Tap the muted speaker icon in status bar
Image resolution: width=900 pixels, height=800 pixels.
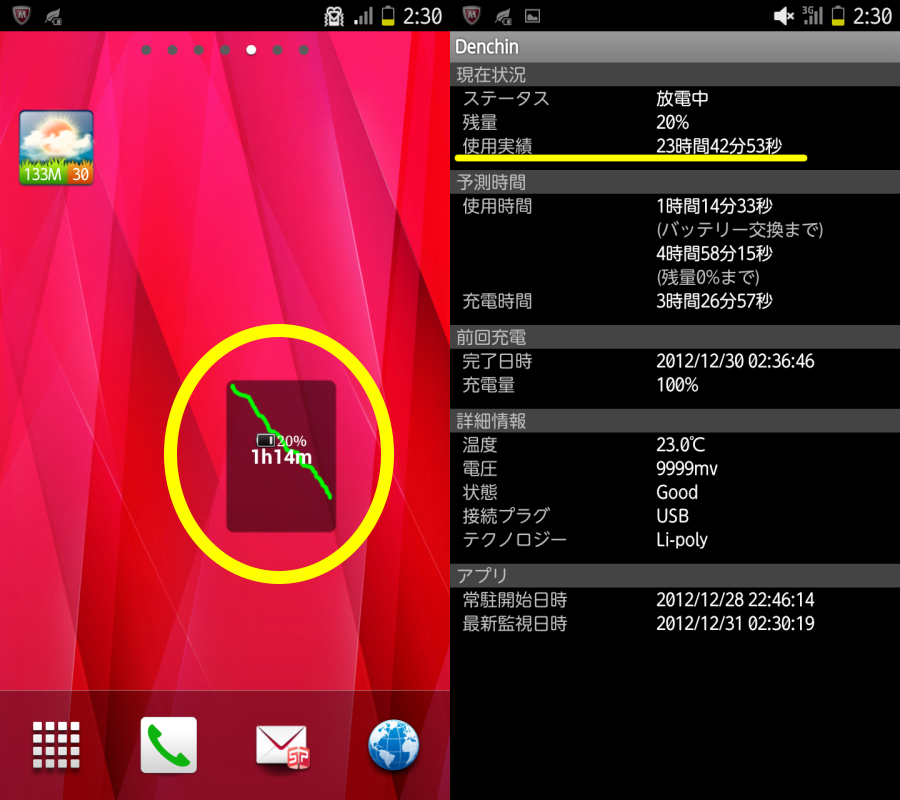pyautogui.click(x=783, y=16)
